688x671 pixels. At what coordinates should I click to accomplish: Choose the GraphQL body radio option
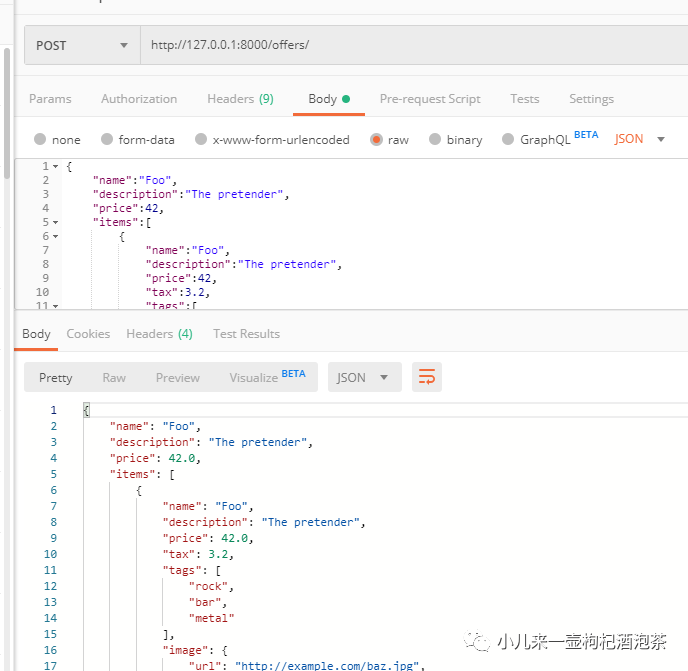click(508, 140)
